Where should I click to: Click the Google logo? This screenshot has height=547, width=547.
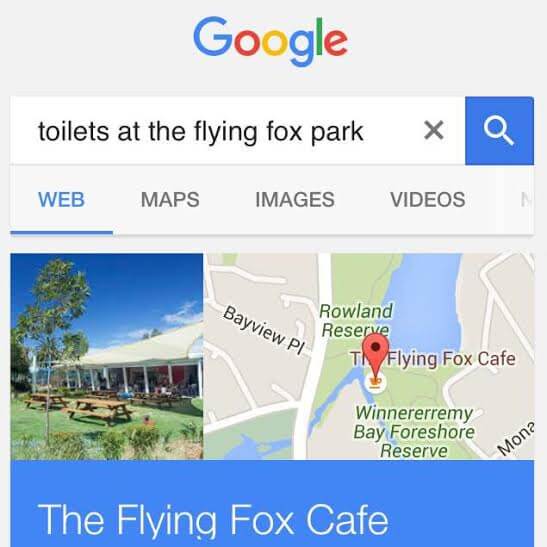click(x=271, y=40)
